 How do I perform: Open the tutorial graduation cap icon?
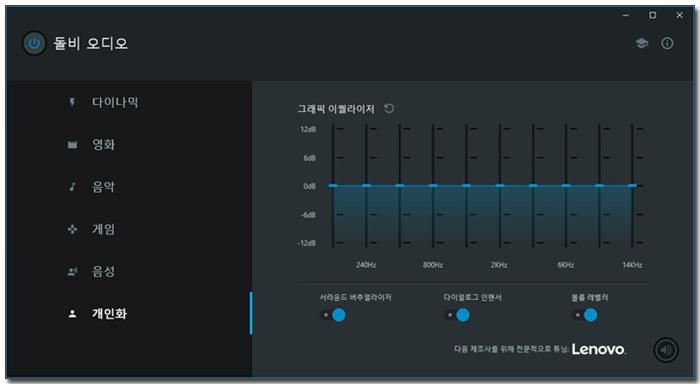tap(642, 43)
